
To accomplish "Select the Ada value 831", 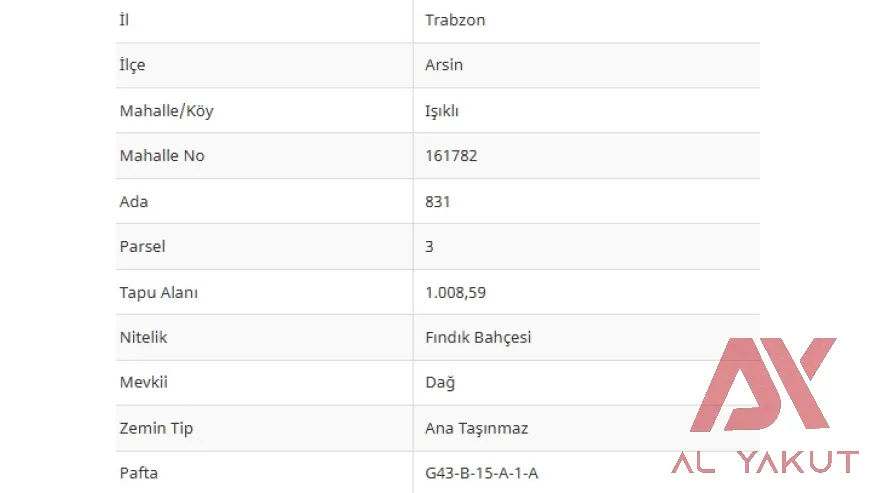I will point(438,201).
